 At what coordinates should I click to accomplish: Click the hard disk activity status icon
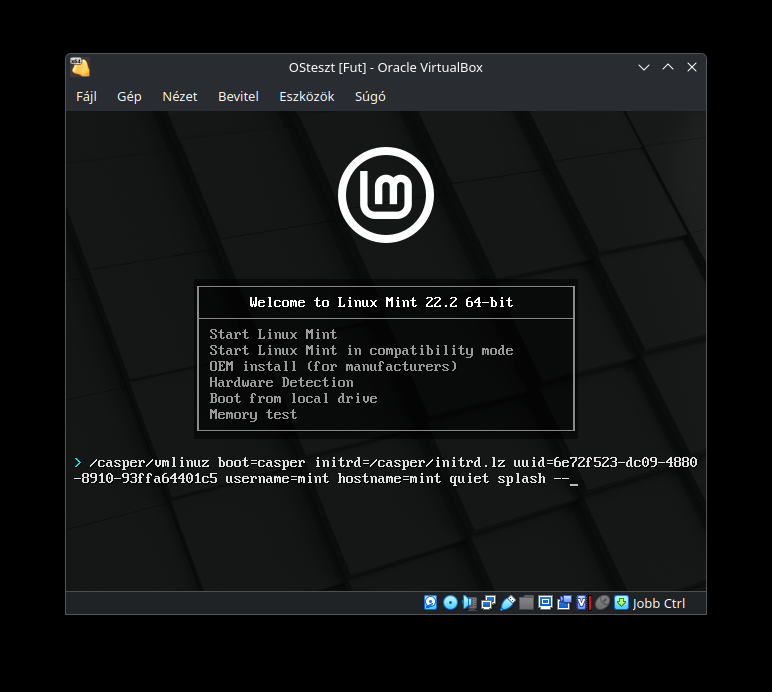tap(430, 602)
